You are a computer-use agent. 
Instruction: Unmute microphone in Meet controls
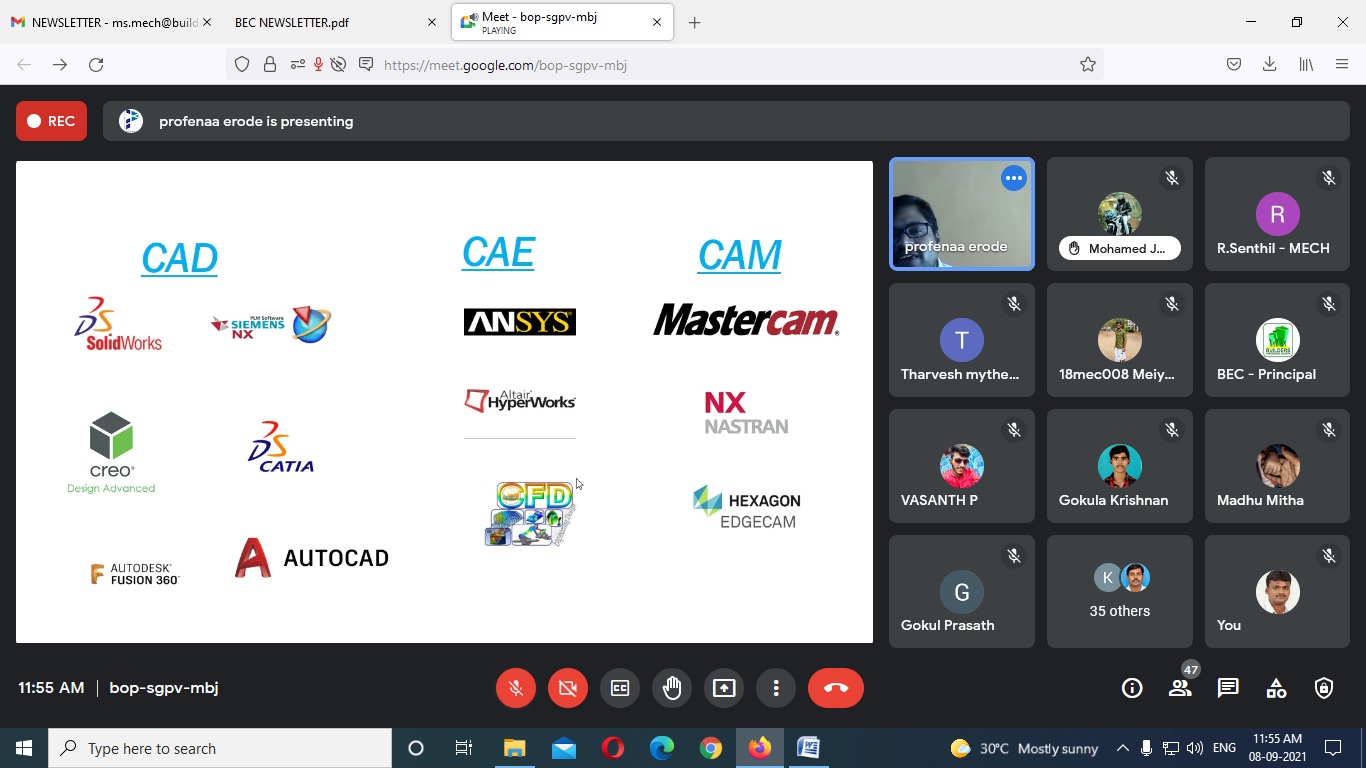pyautogui.click(x=516, y=688)
